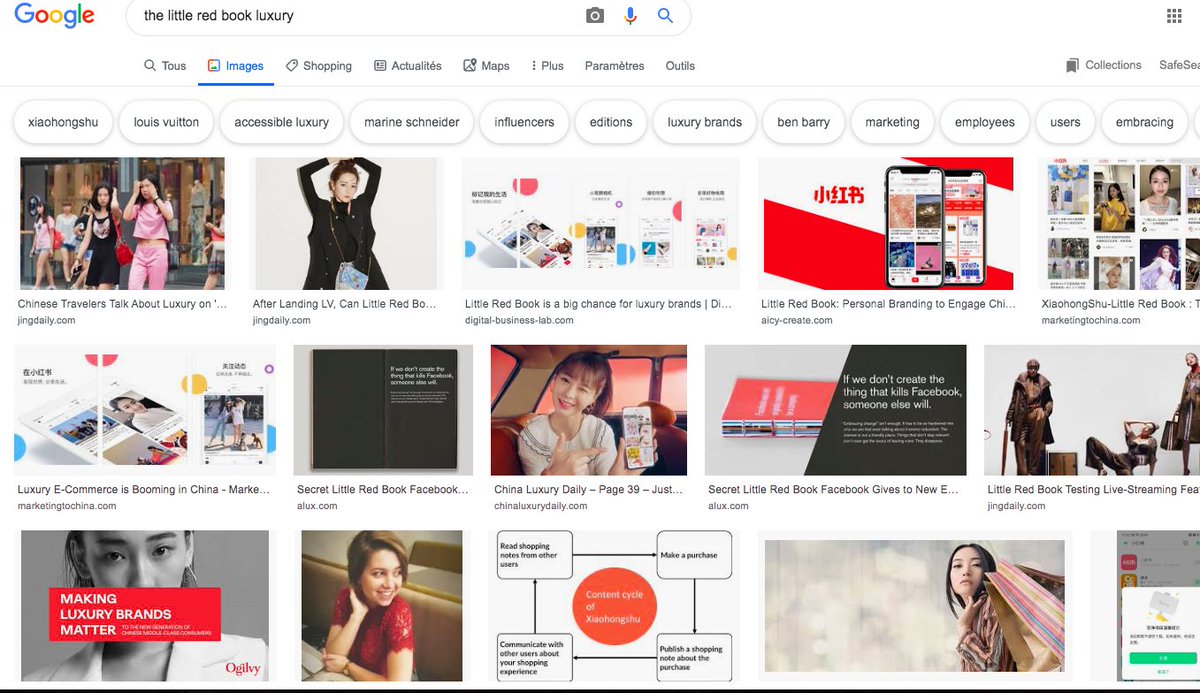1200x693 pixels.
Task: Start voice search with microphone icon
Action: pos(630,15)
